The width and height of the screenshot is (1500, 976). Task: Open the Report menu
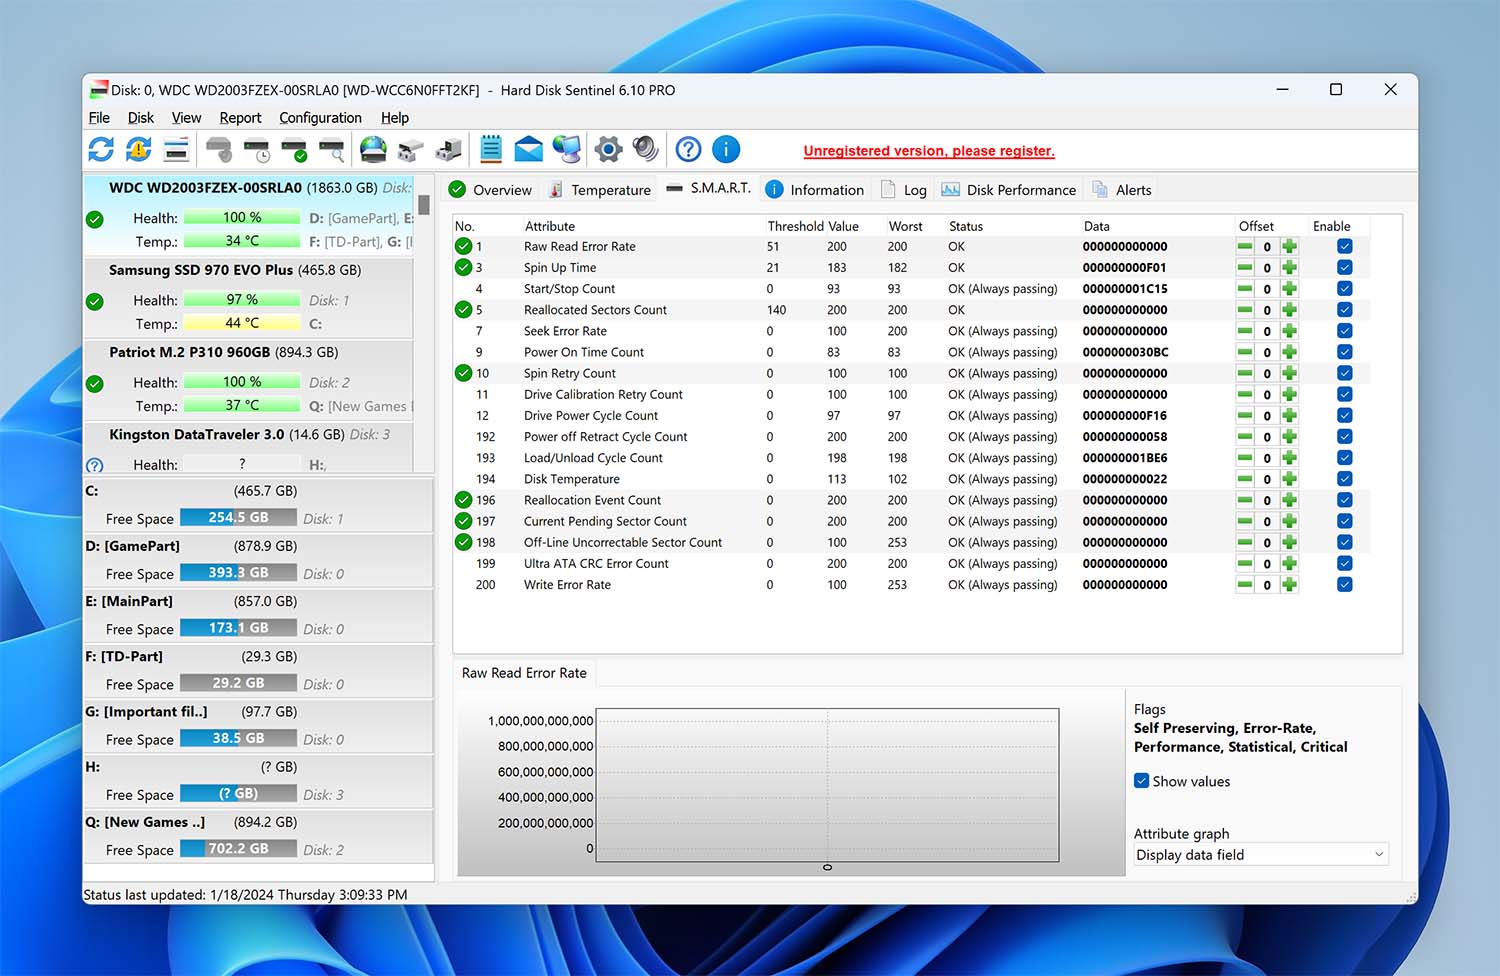point(240,118)
